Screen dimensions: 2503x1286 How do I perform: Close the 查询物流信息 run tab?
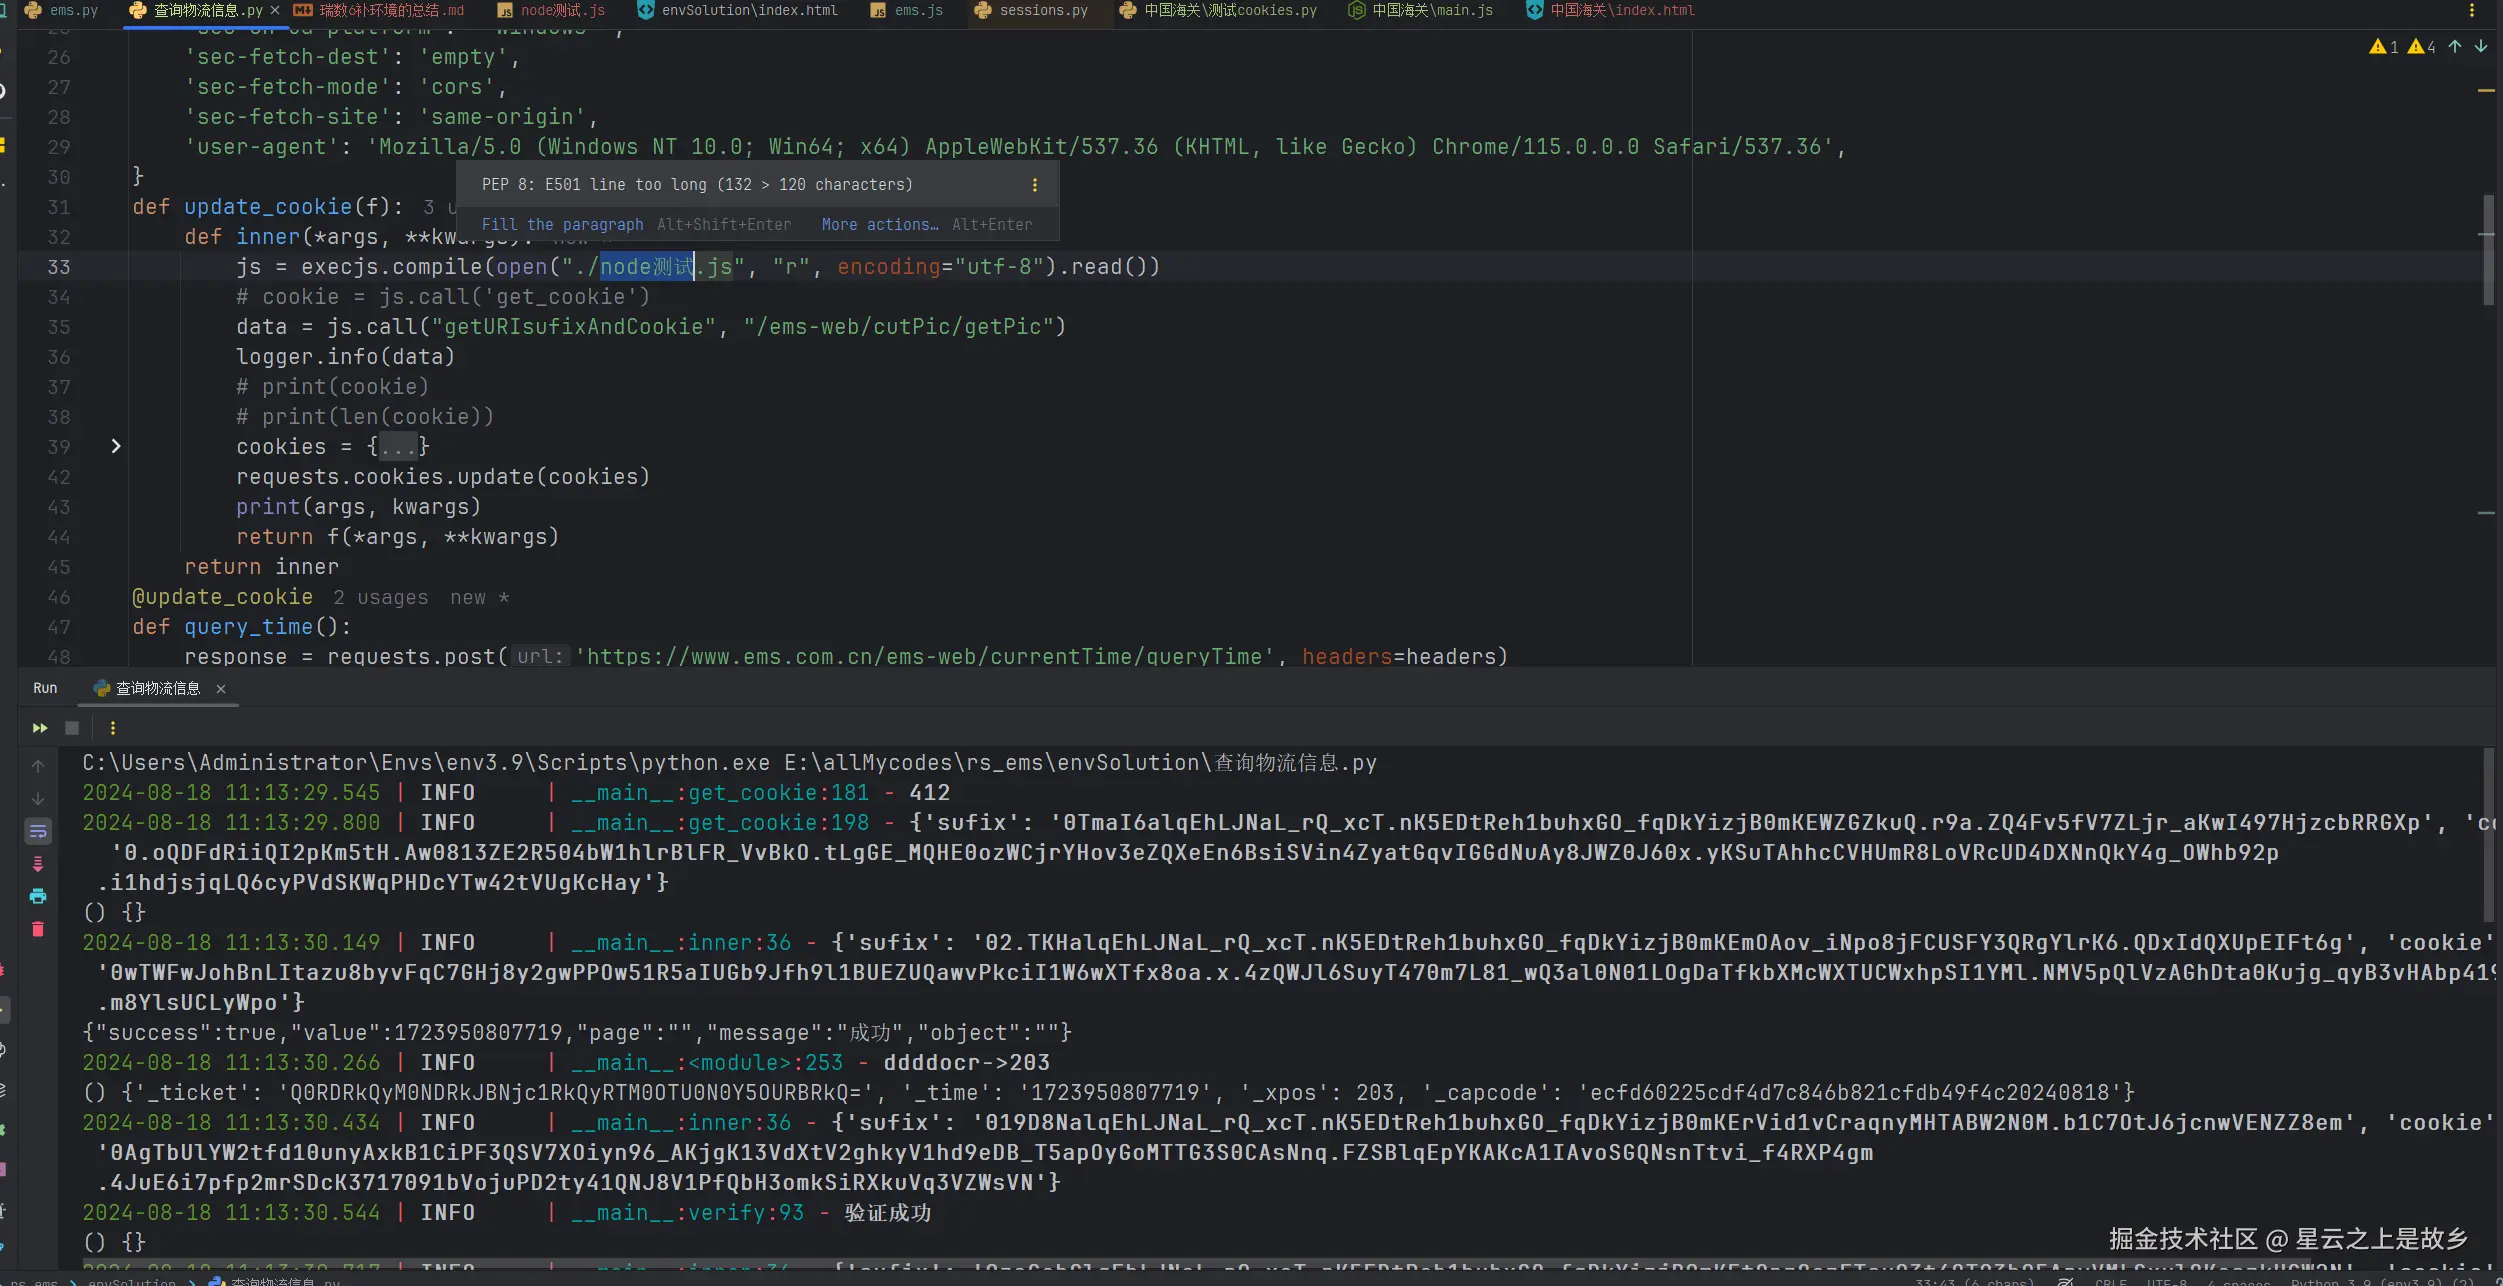pyautogui.click(x=221, y=689)
